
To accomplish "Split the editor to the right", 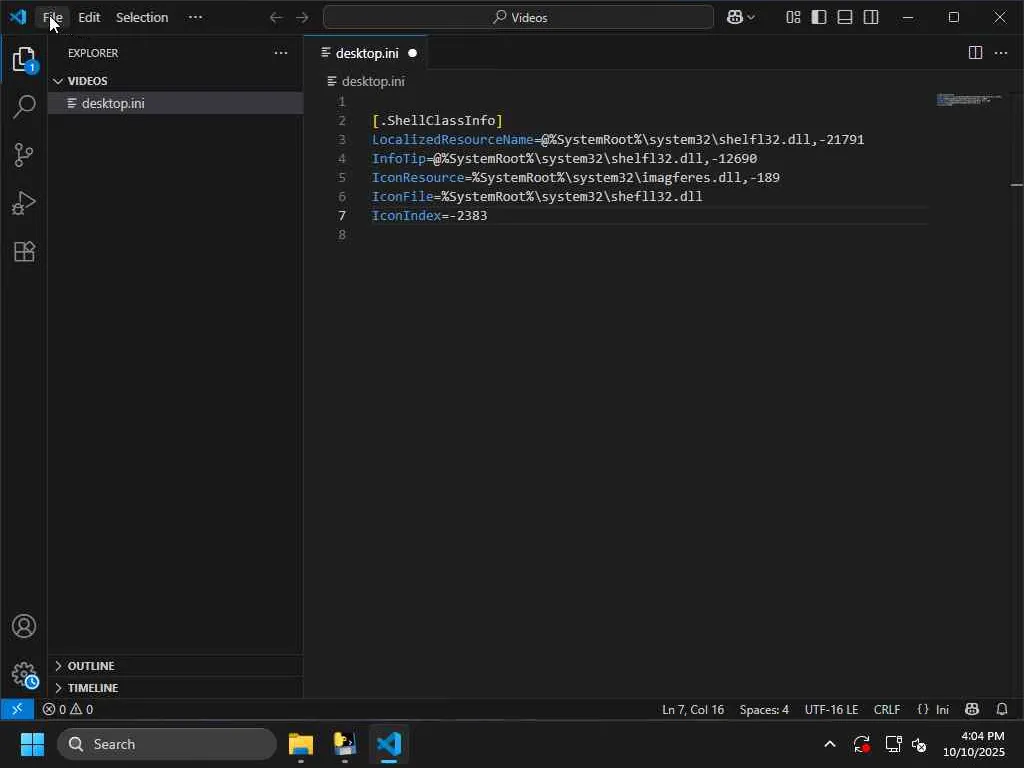I will (x=975, y=53).
